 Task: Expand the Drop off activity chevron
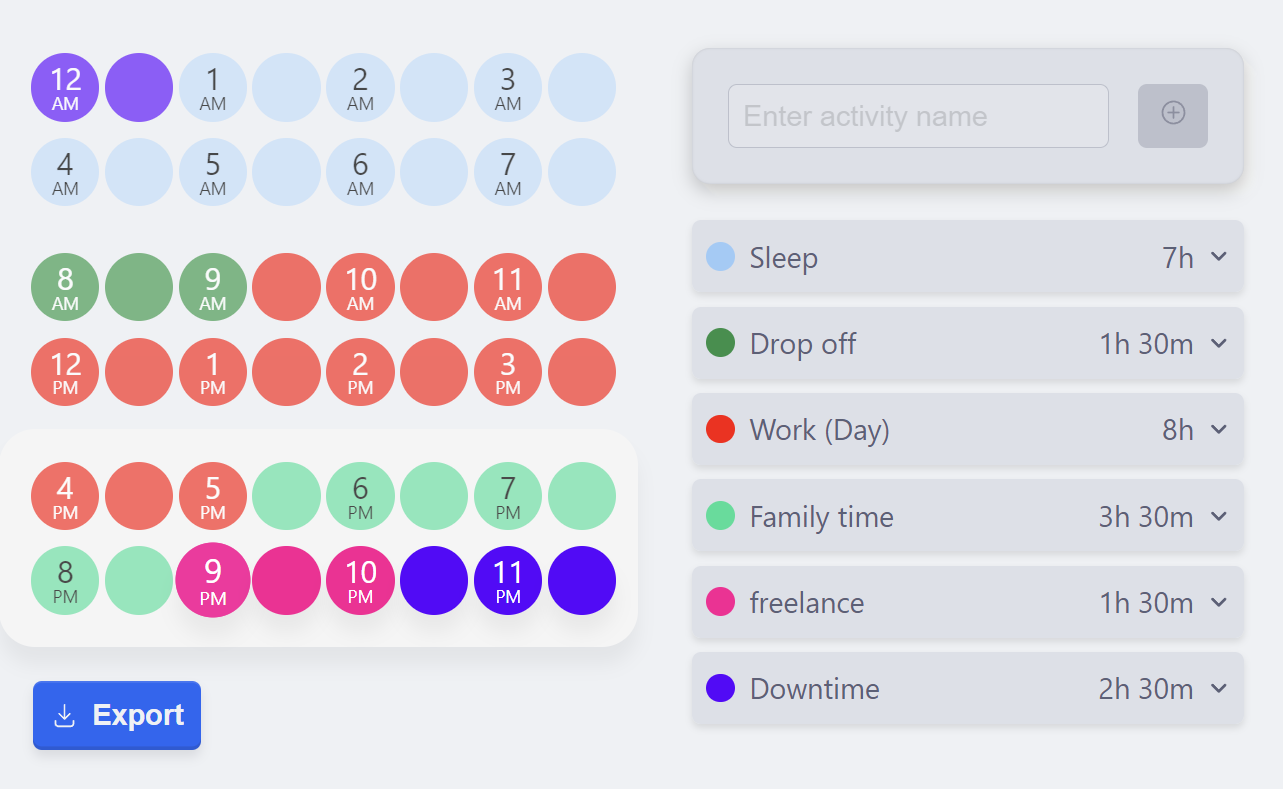tap(1218, 343)
